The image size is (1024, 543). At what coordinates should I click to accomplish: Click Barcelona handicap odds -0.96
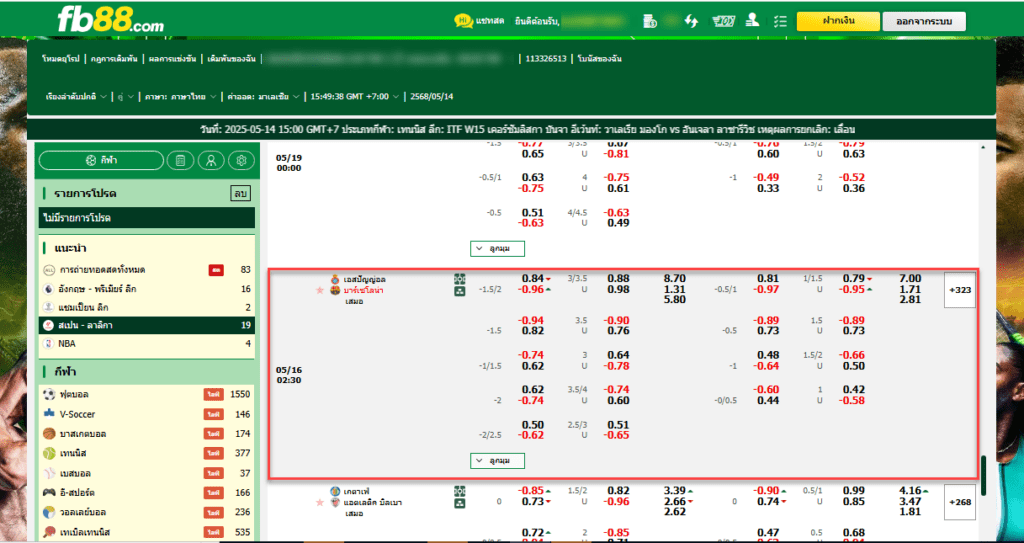530,289
